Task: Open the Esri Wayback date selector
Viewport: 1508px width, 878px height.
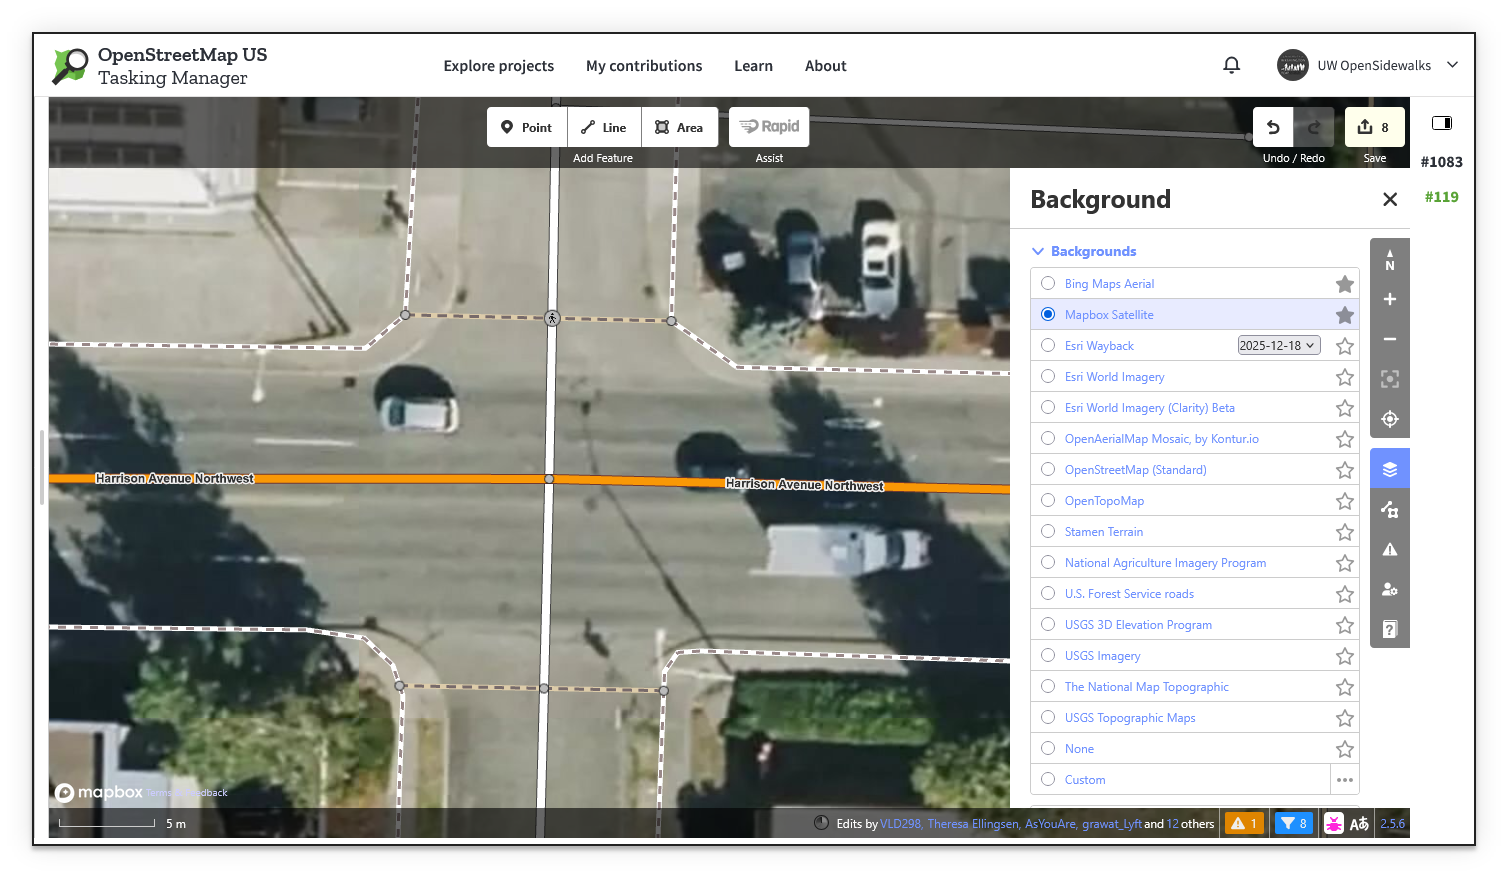Action: tap(1278, 344)
